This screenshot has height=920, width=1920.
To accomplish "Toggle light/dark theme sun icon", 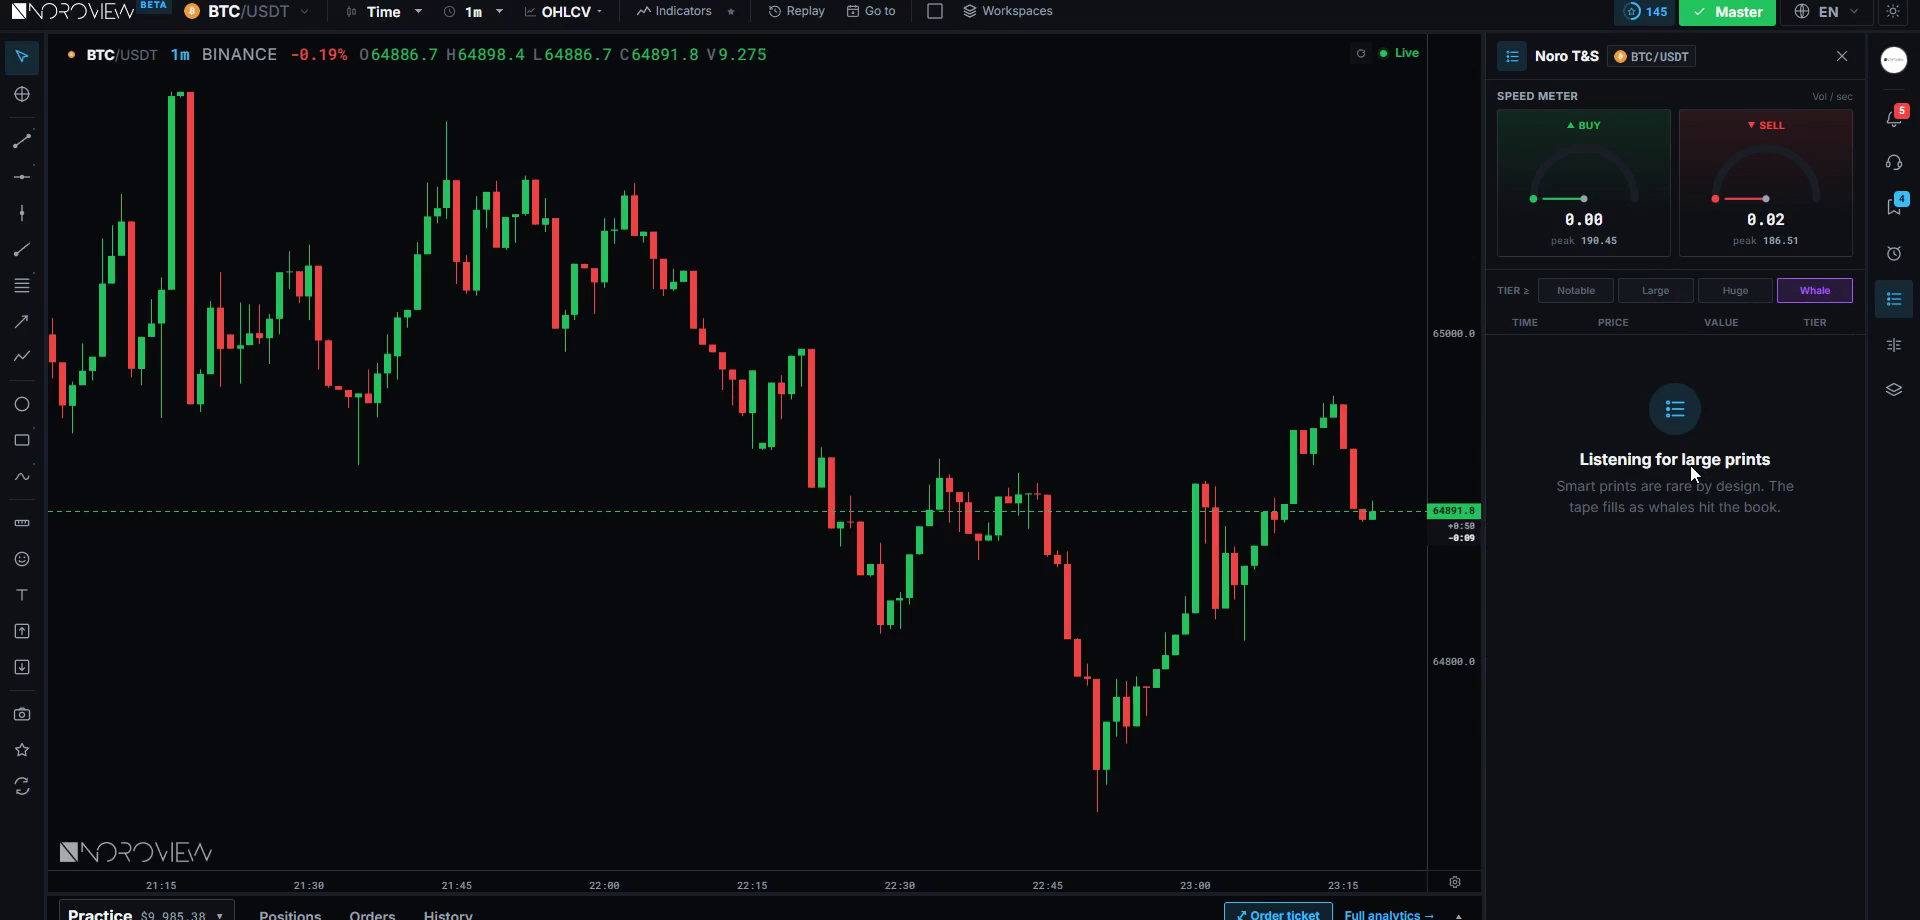I will 1893,12.
